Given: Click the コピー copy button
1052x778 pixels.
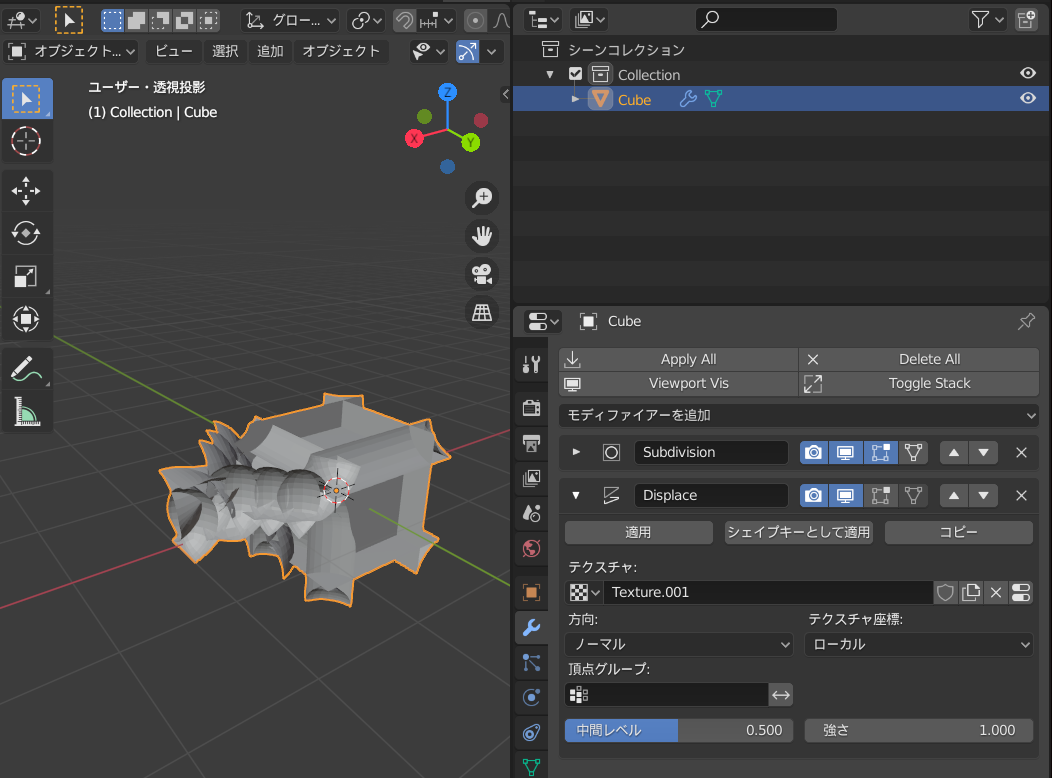Looking at the screenshot, I should coord(959,533).
